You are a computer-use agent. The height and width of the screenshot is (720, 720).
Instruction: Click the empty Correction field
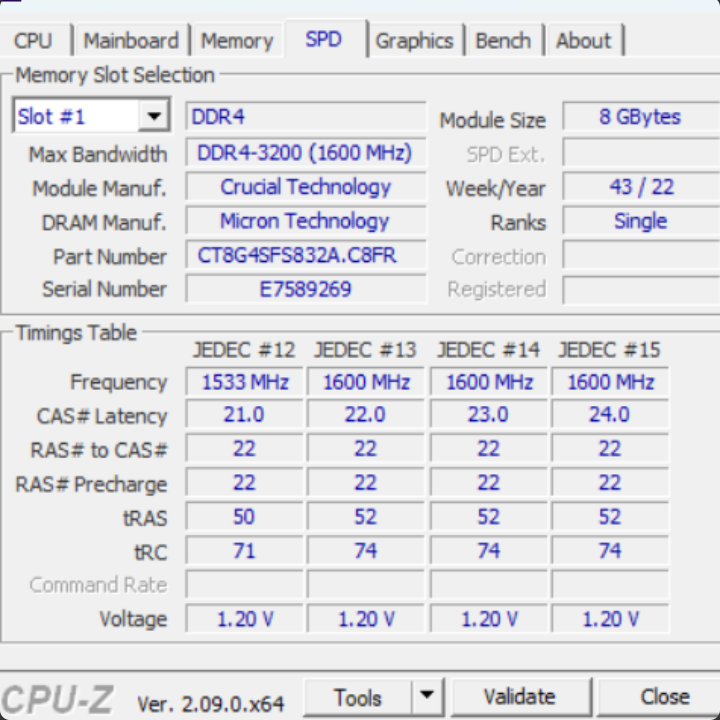click(641, 255)
